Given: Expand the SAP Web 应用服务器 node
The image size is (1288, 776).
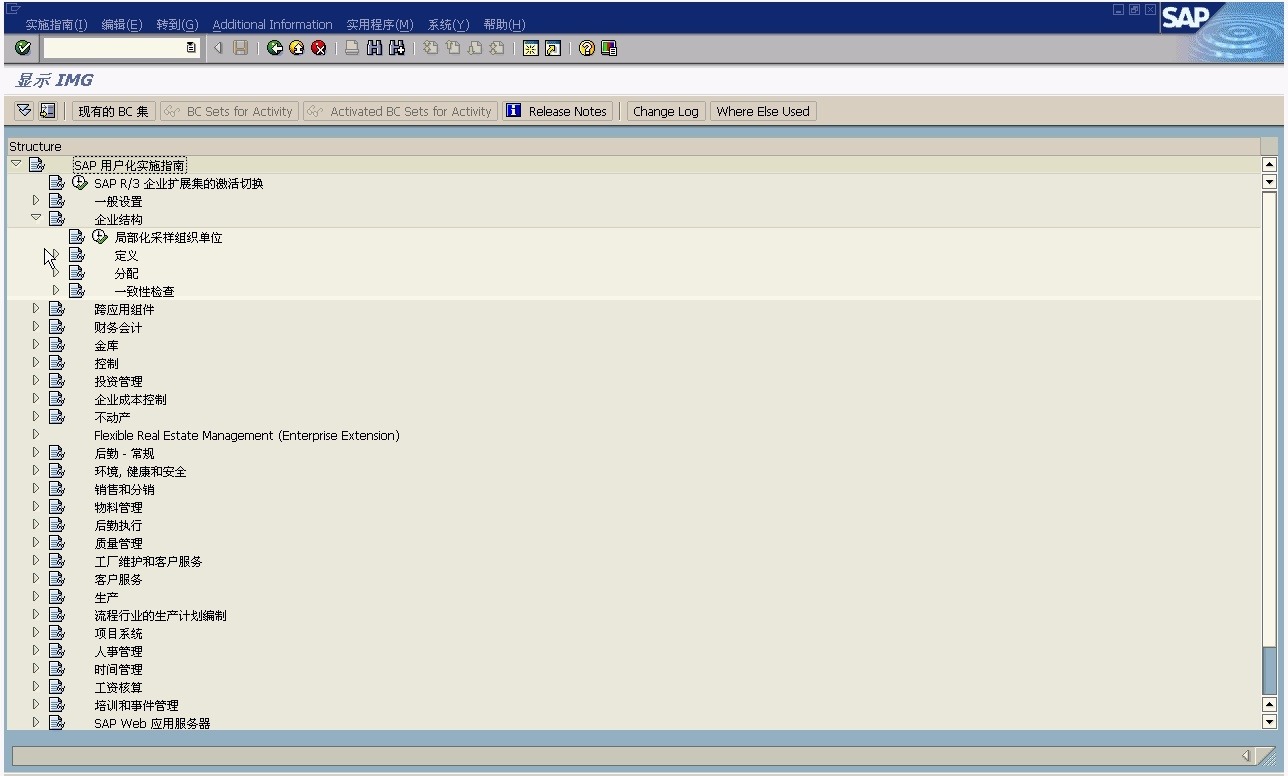Looking at the screenshot, I should (x=36, y=722).
